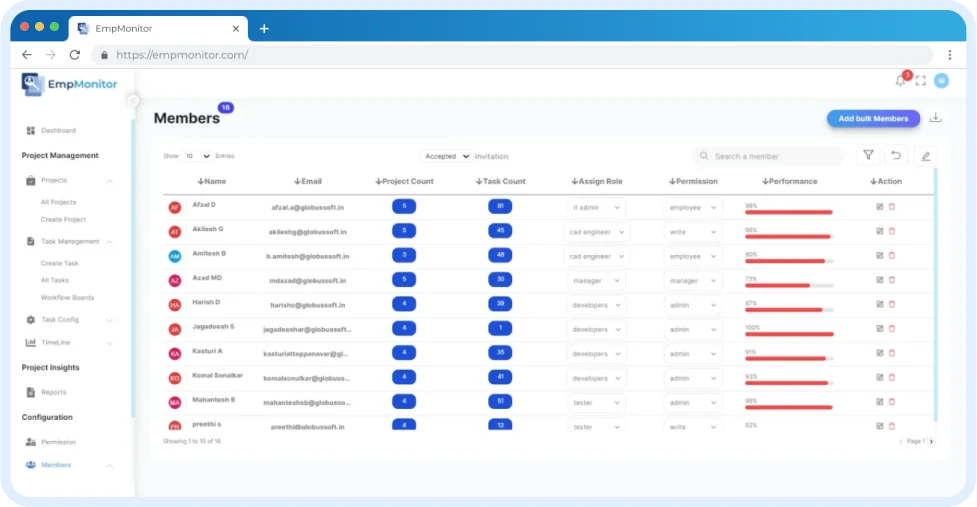Click the download members icon

click(935, 118)
